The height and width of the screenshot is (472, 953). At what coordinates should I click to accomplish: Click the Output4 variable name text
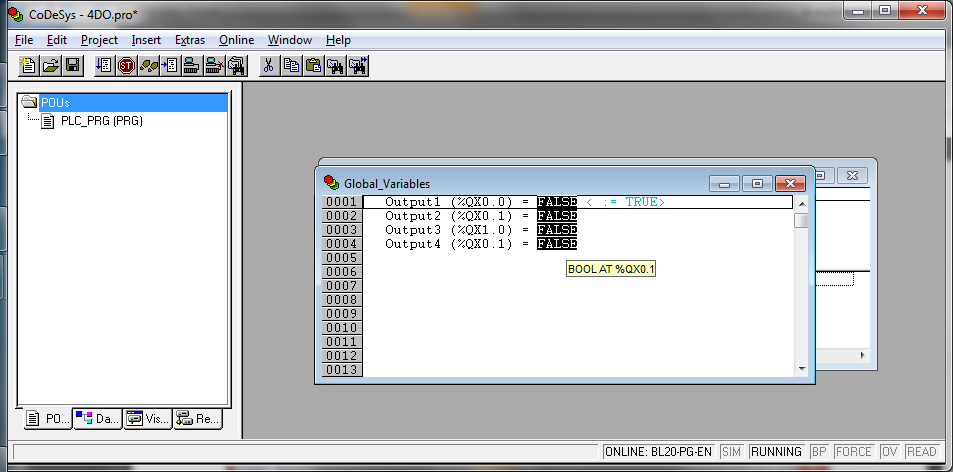pyautogui.click(x=413, y=244)
